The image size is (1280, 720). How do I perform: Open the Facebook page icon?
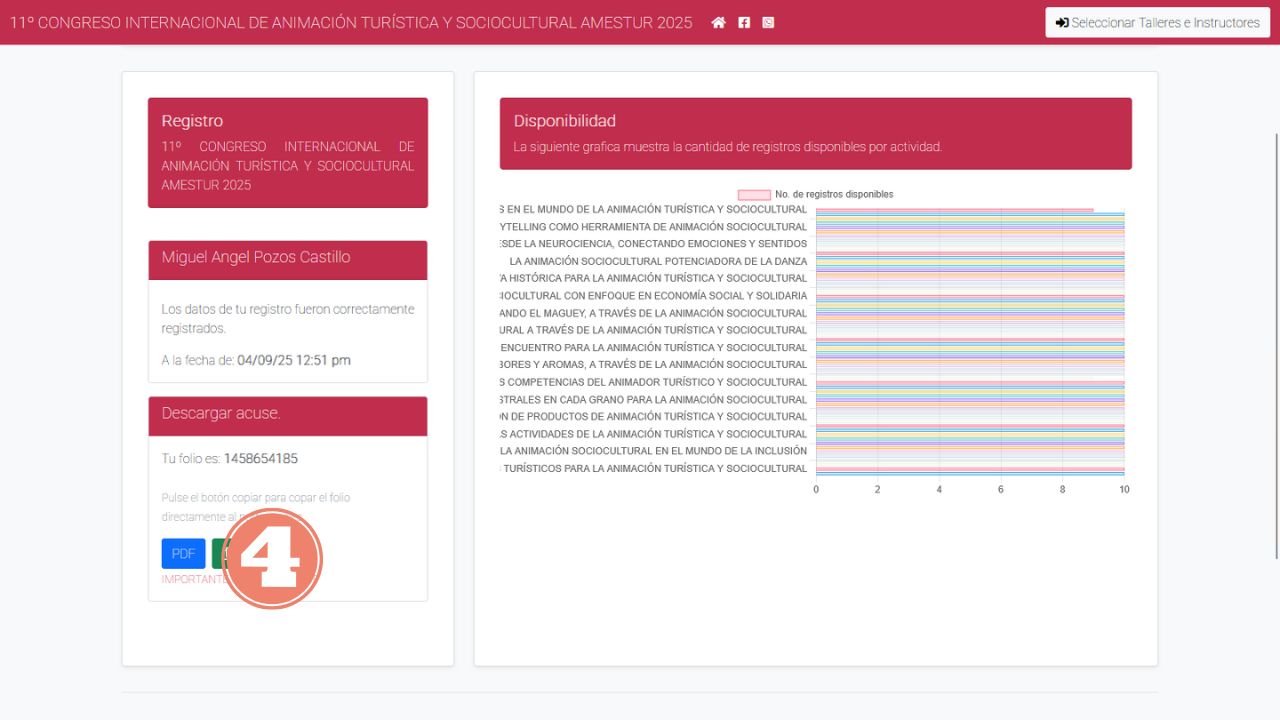coord(744,23)
